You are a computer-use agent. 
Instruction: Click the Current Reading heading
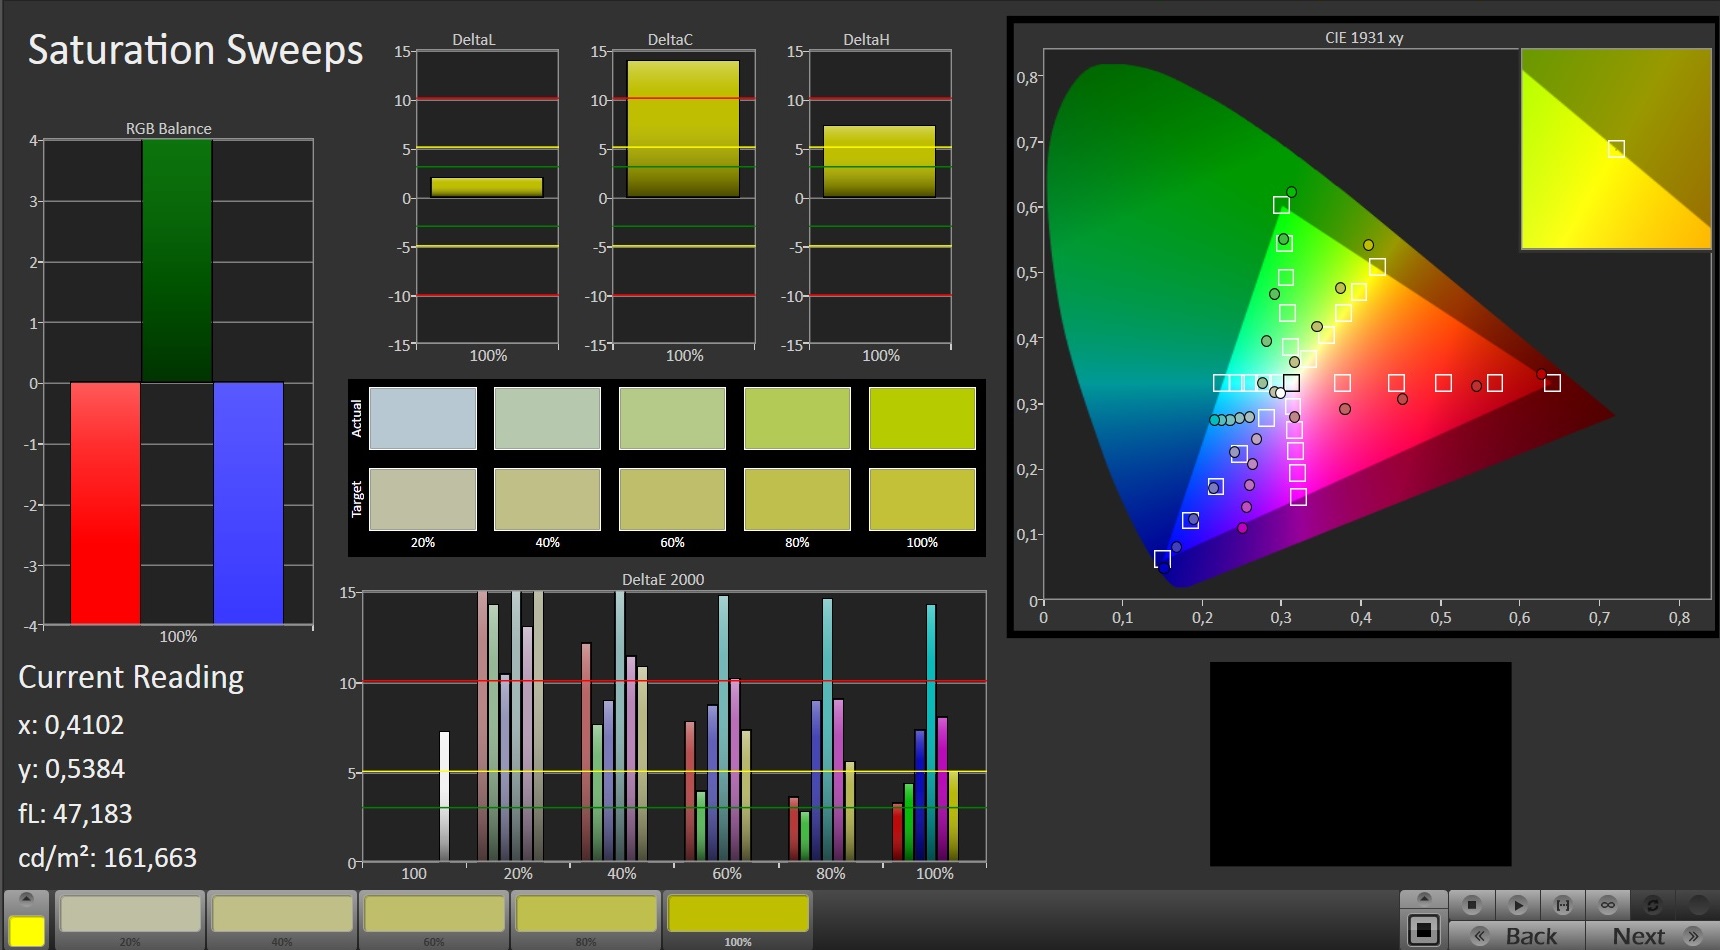pyautogui.click(x=131, y=678)
